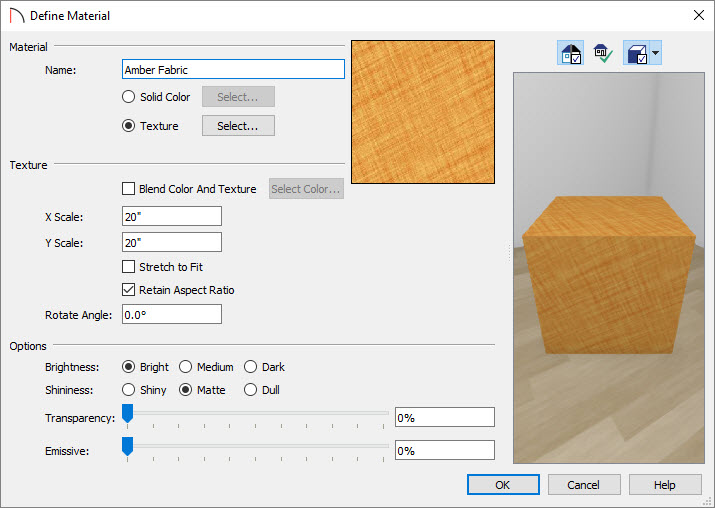The height and width of the screenshot is (508, 715).
Task: Confirm with the OK button
Action: 503,485
